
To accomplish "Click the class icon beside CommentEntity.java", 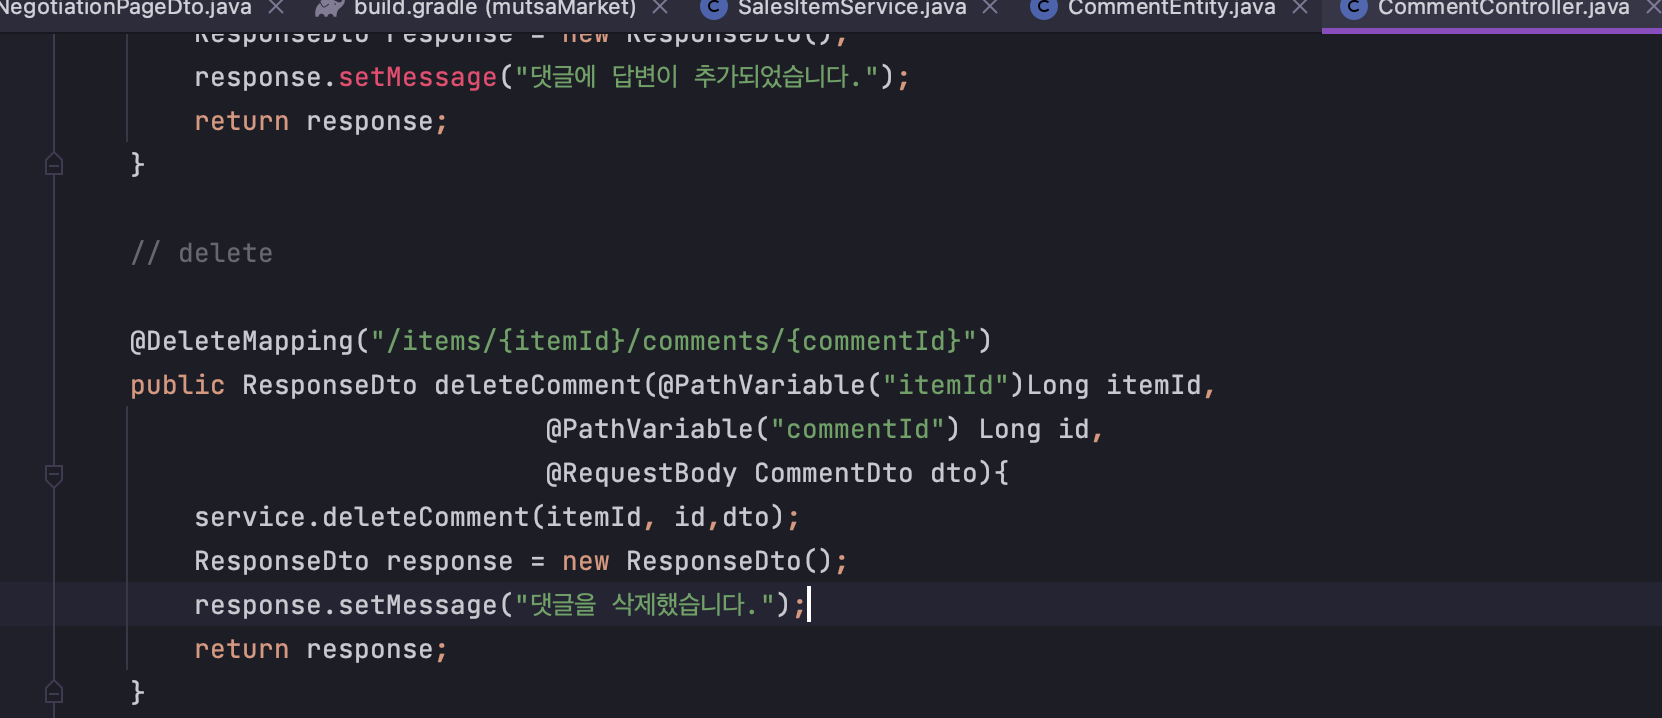I will (1043, 9).
